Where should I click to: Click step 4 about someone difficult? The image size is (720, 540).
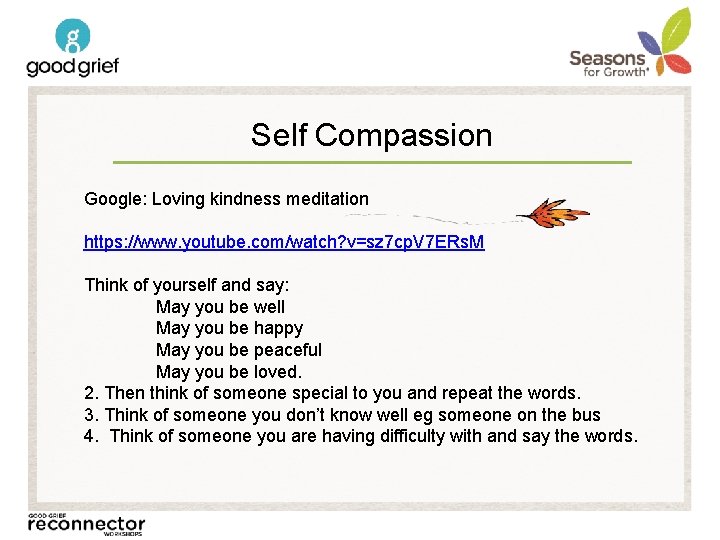click(x=361, y=436)
